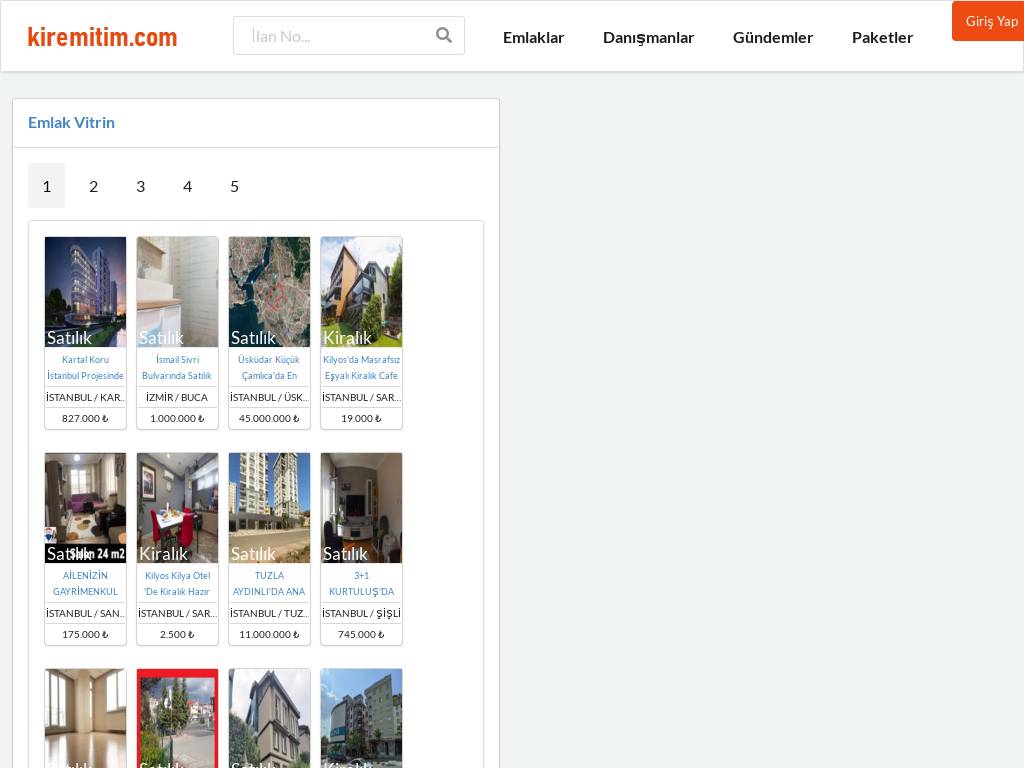View Kilyos'da Masrafsız Eşyalı Kiralık Cafe listing

coord(361,367)
